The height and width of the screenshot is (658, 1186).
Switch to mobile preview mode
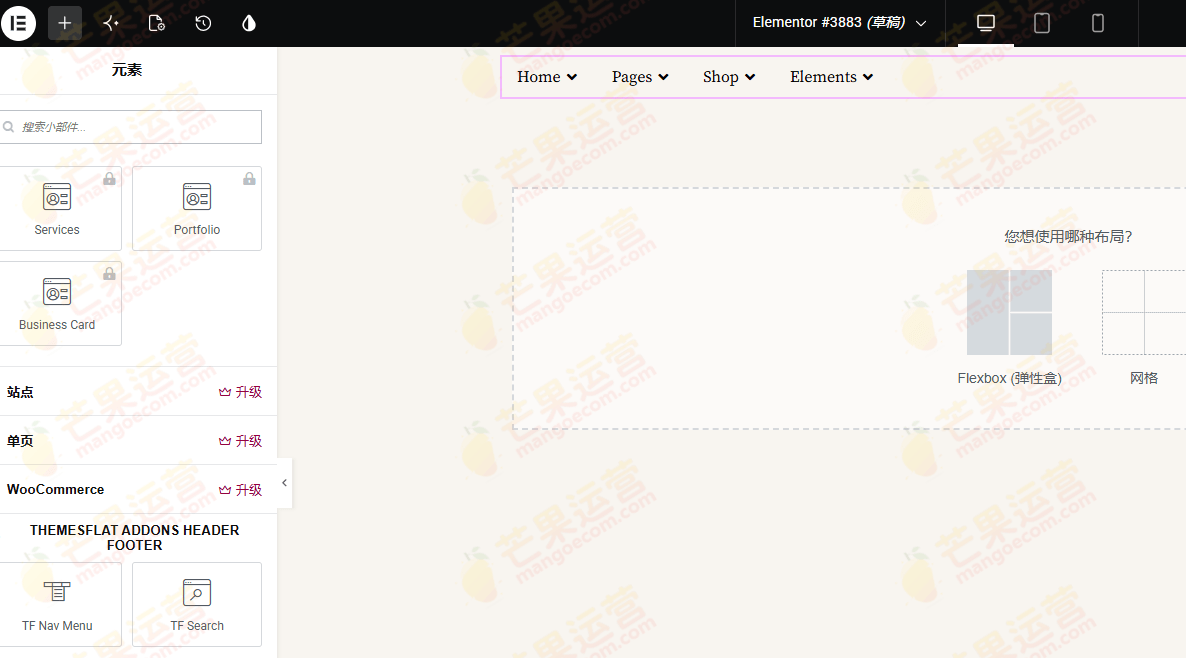click(1098, 23)
